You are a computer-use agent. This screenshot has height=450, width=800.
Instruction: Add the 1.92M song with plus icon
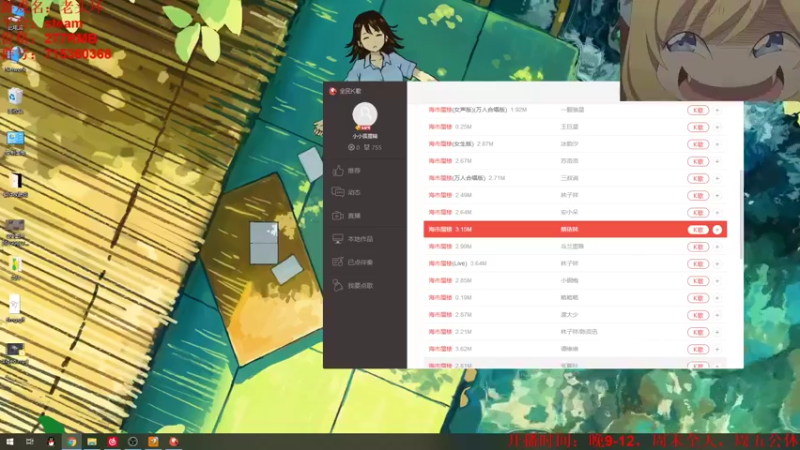point(717,110)
